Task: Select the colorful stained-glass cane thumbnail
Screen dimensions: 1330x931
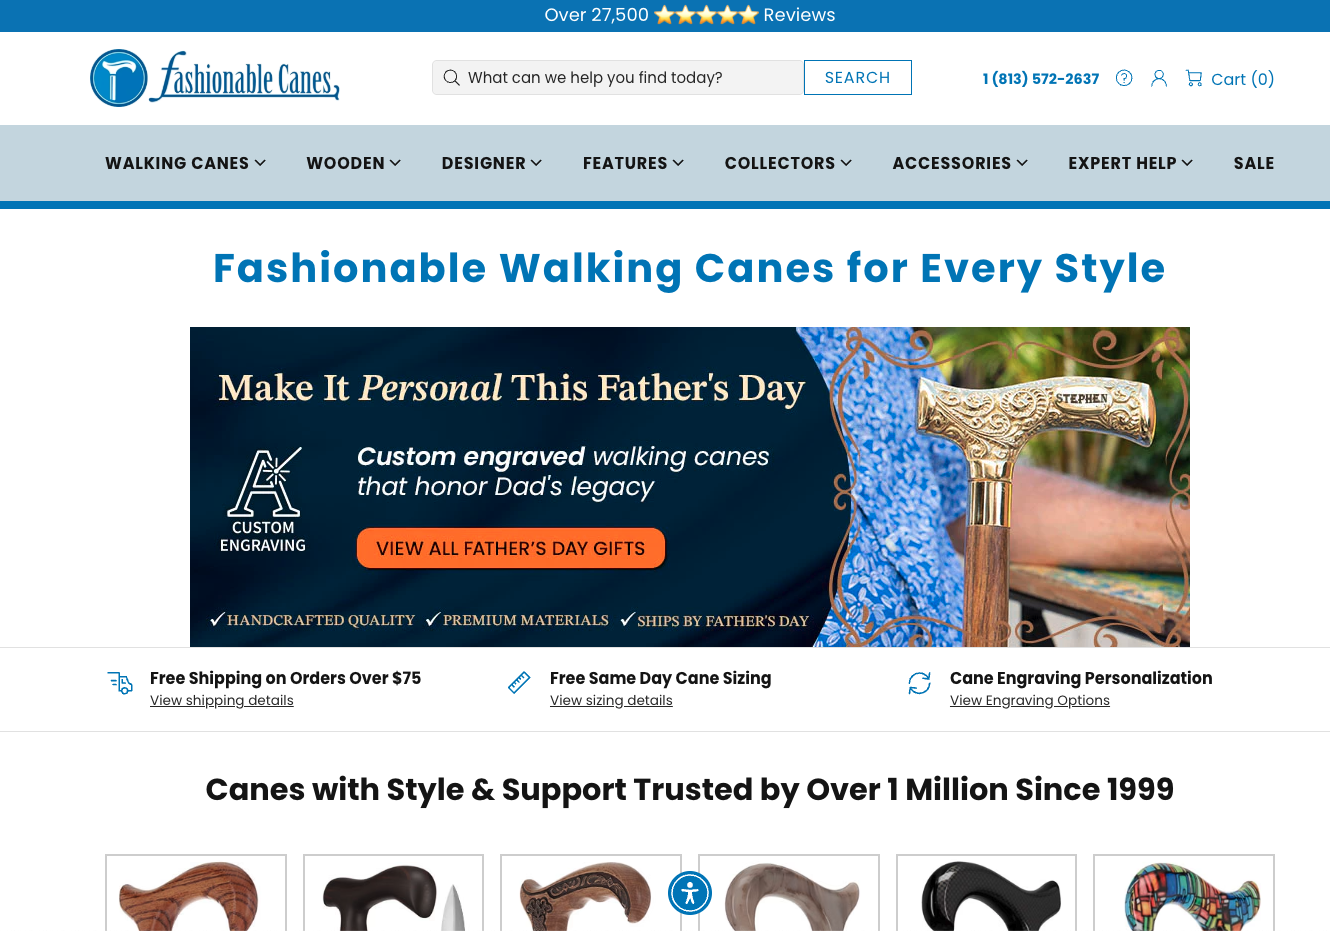Action: pos(1184,893)
